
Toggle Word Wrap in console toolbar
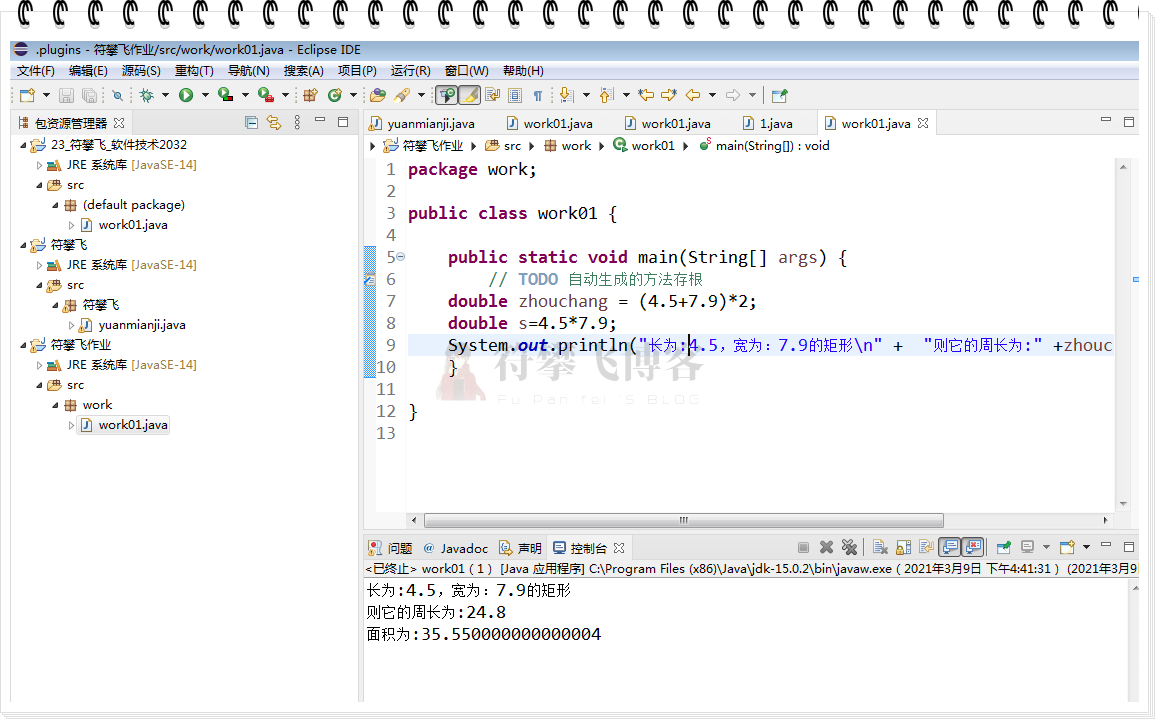click(927, 547)
